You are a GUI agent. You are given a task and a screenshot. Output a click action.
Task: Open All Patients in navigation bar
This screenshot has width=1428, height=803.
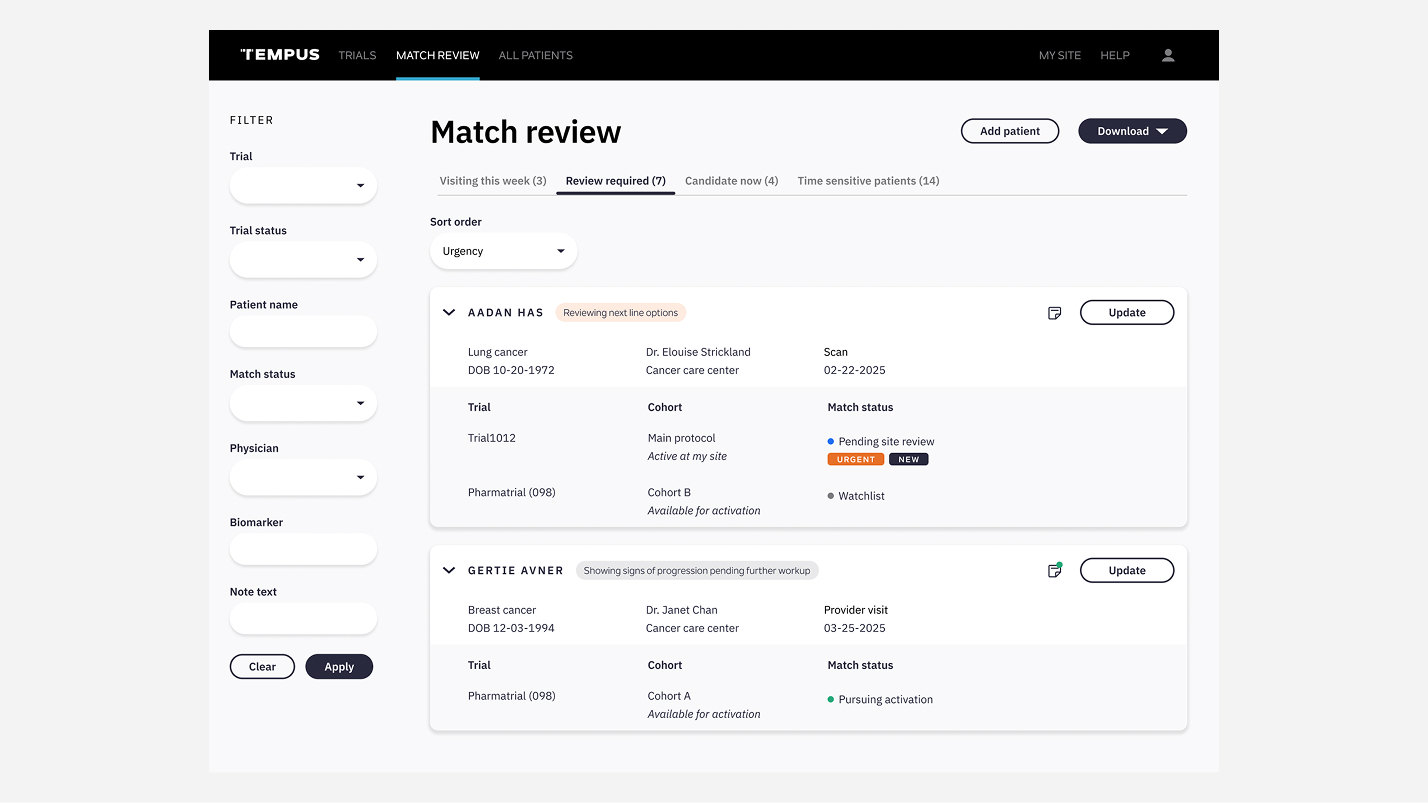point(535,55)
